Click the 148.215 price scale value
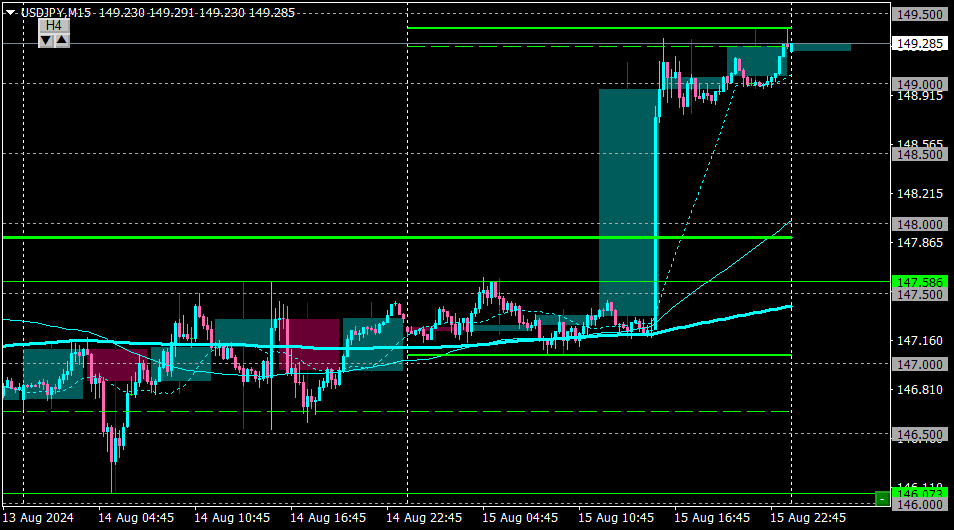 [920, 194]
